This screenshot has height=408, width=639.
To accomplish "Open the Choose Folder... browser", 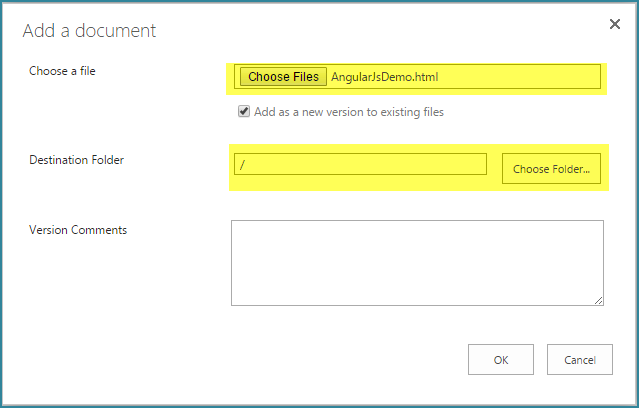I will tap(551, 168).
